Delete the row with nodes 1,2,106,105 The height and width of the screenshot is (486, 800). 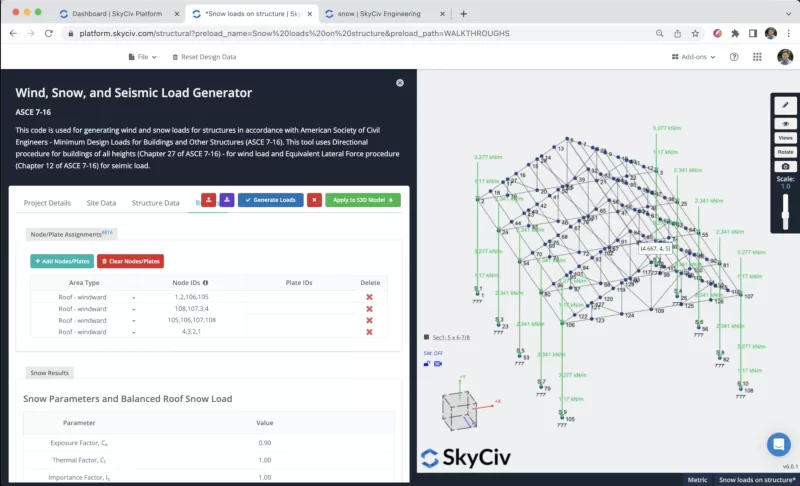pos(369,297)
